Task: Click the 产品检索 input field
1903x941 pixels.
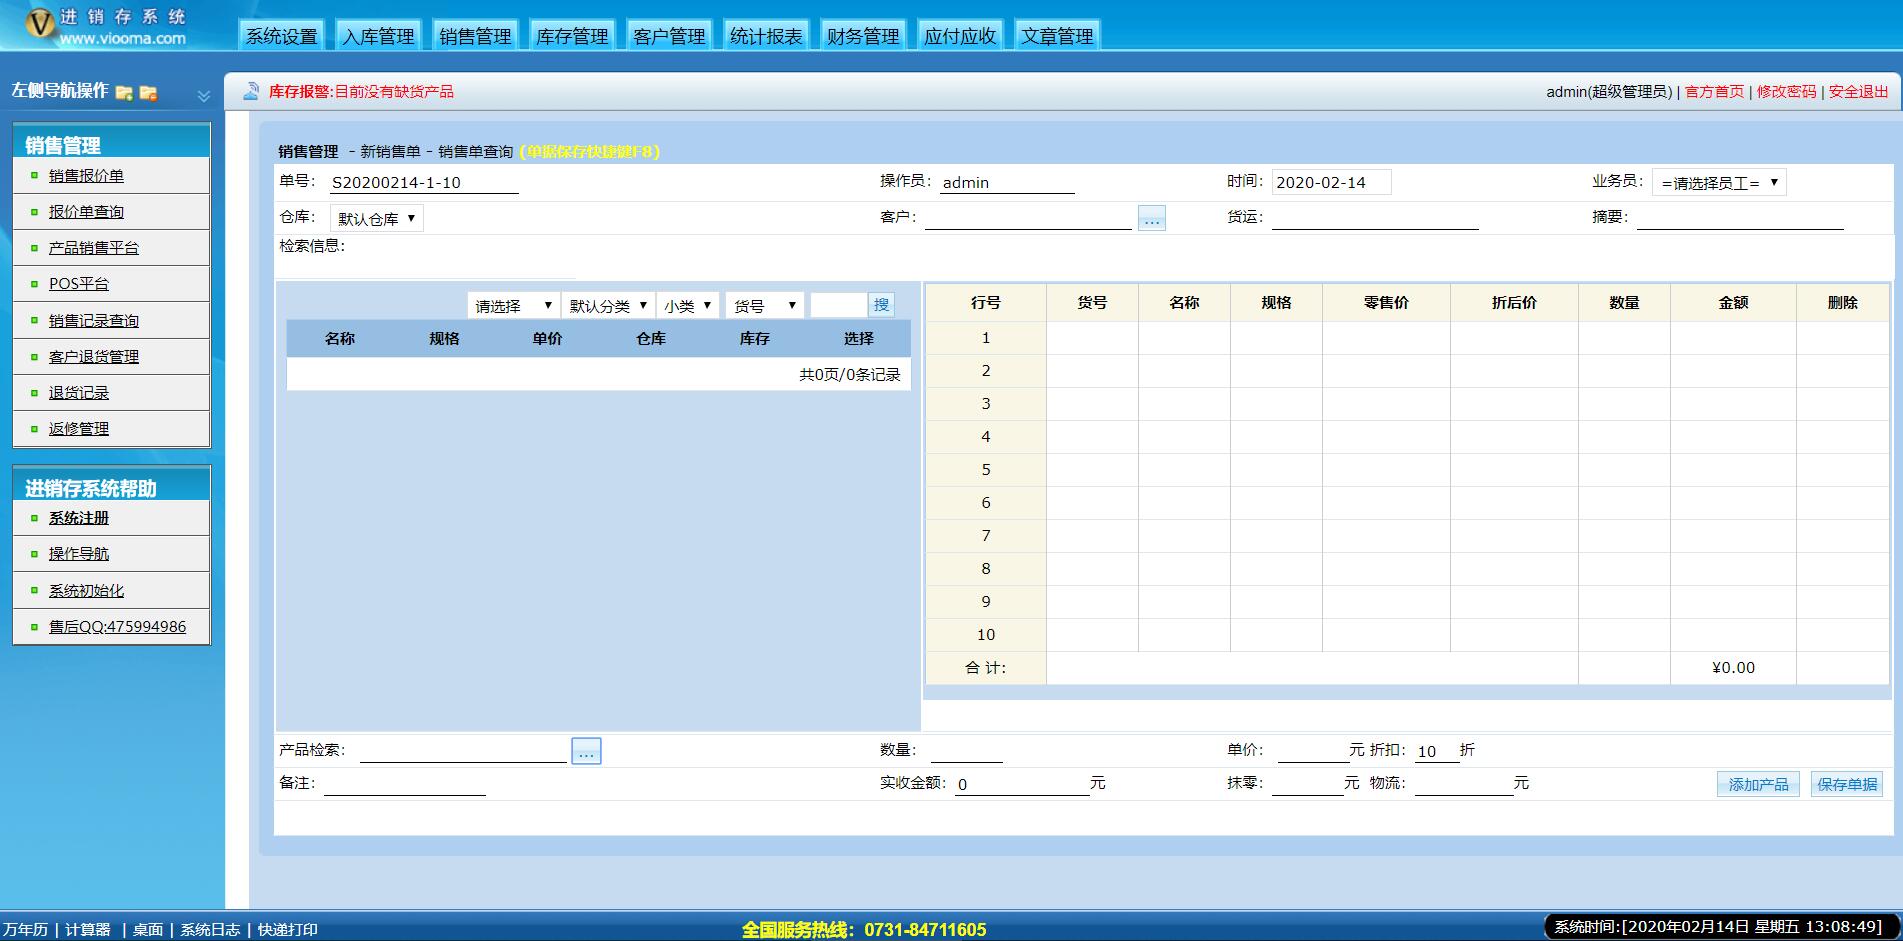Action: [x=463, y=751]
